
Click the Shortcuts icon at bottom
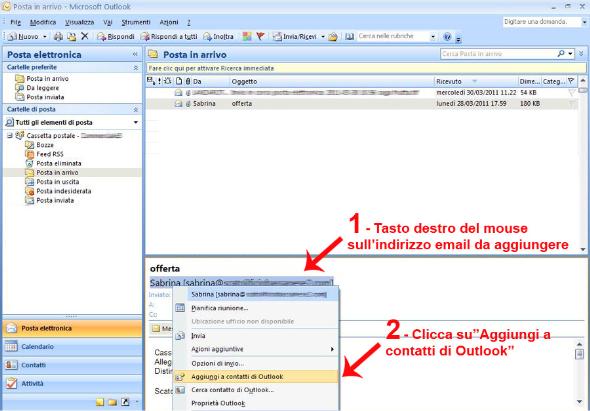coord(125,402)
